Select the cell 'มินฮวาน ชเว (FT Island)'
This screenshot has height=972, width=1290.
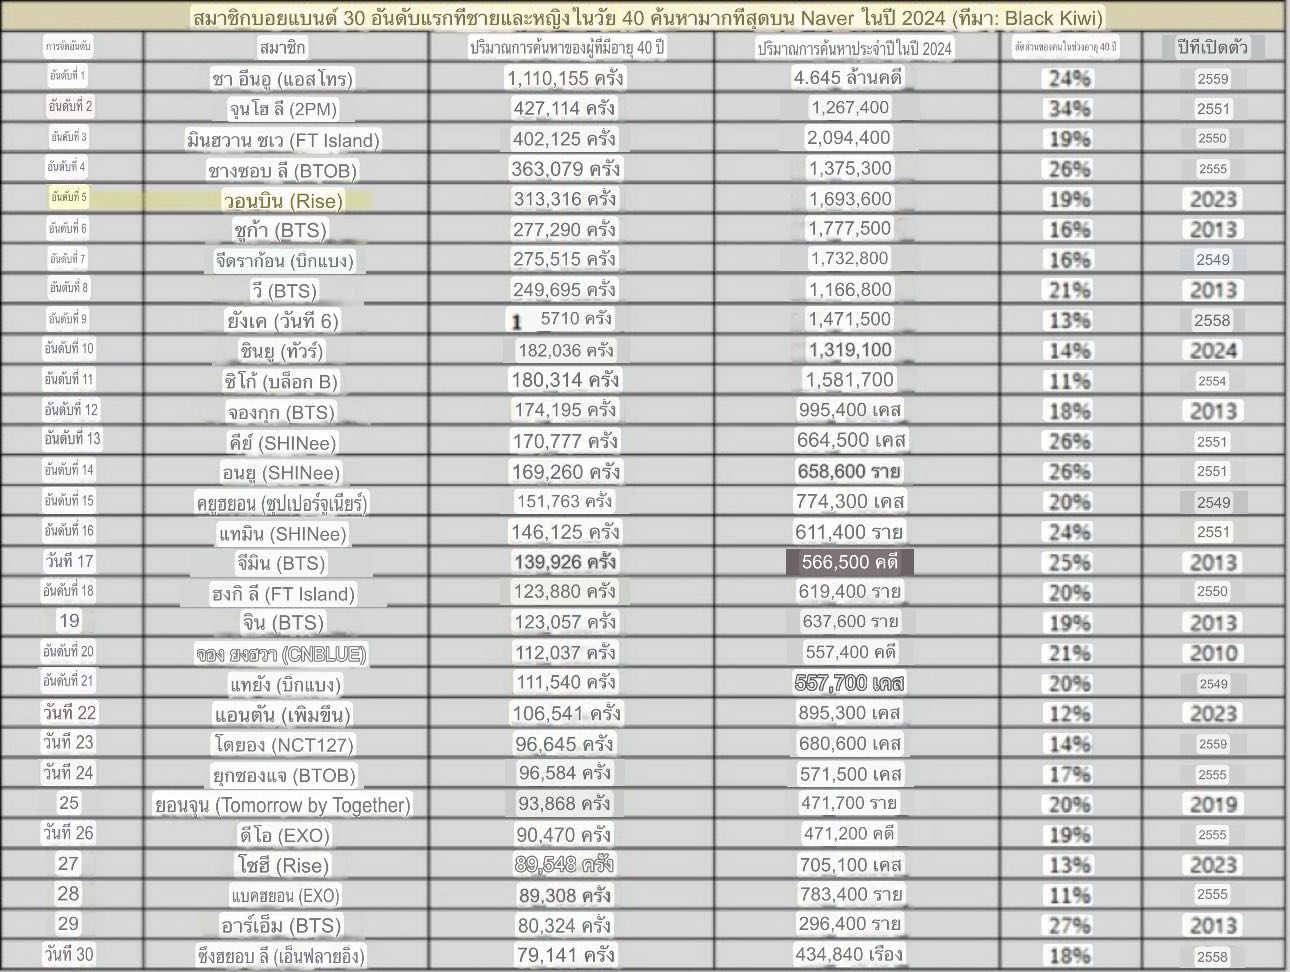point(283,139)
